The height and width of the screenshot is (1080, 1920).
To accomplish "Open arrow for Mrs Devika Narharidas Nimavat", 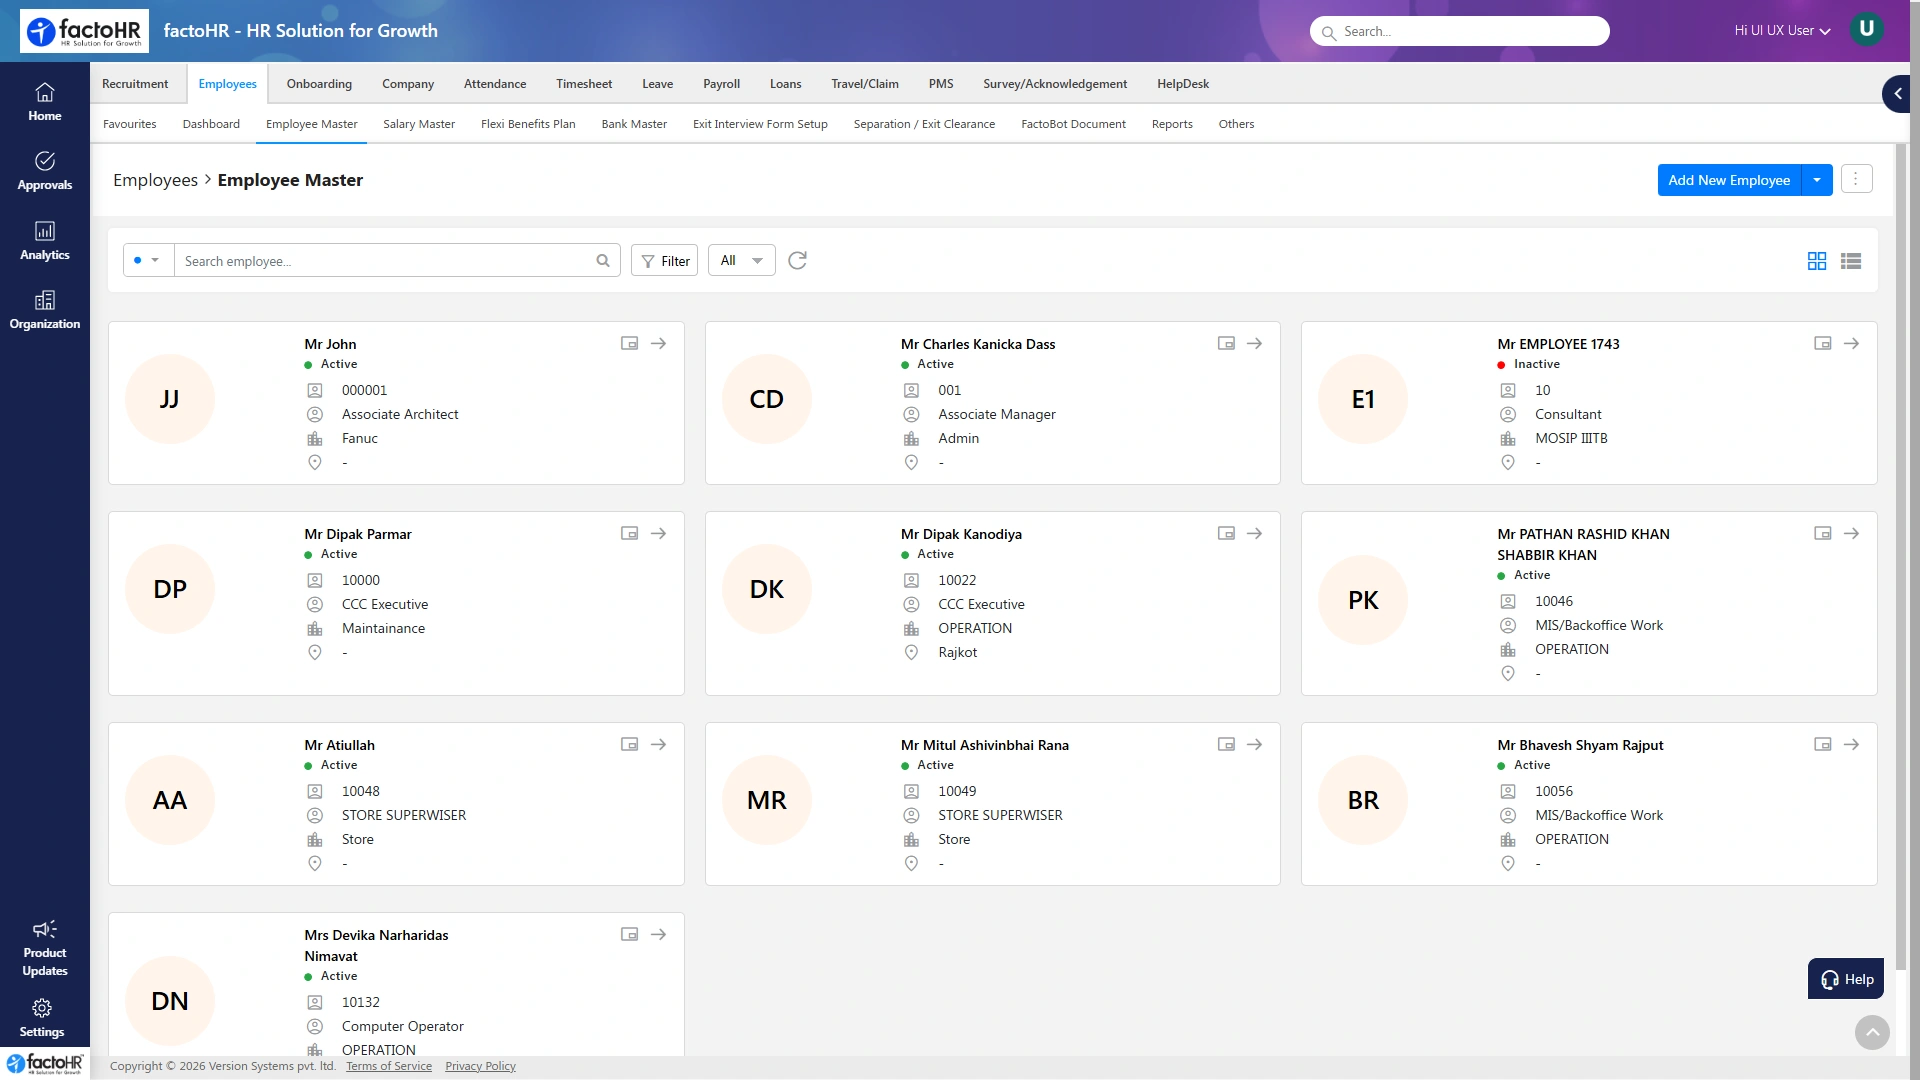I will (x=658, y=934).
